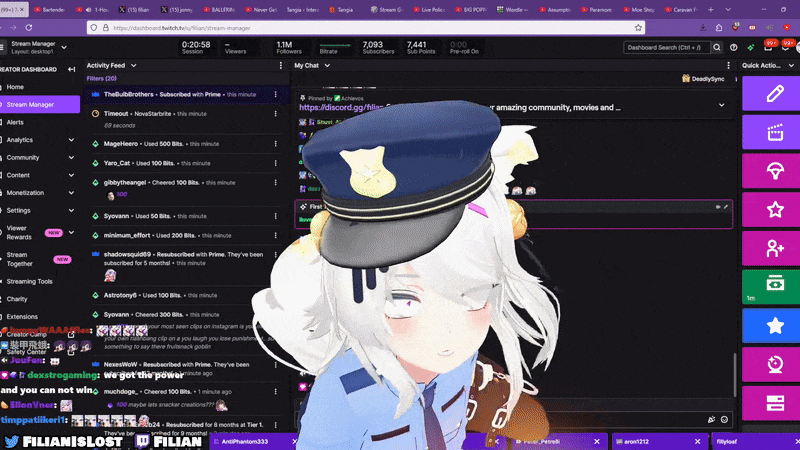This screenshot has height=450, width=800.
Task: Close the Peter_Petrelli whisper tab
Action: point(597,442)
